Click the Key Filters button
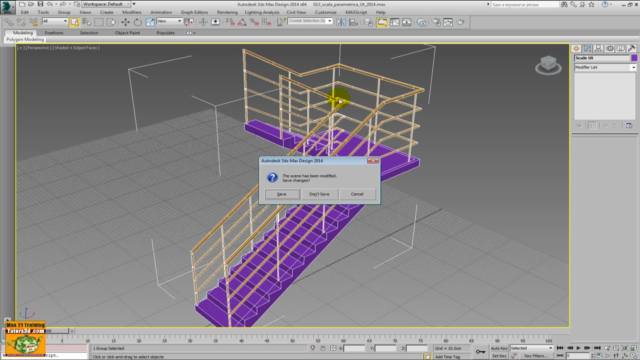Viewport: 640px width, 360px height. tap(535, 356)
